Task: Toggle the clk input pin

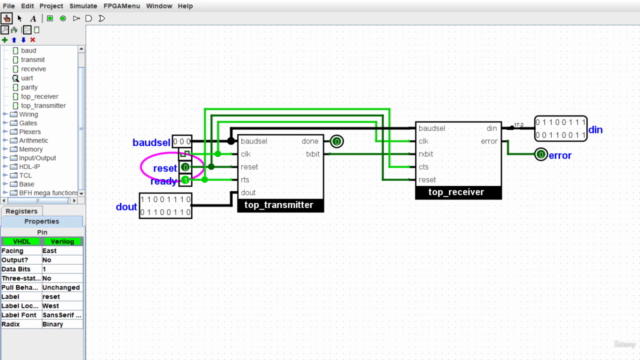Action: [x=185, y=154]
